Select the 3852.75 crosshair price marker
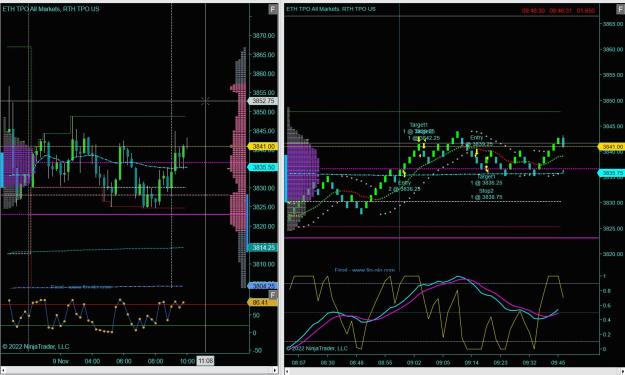The height and width of the screenshot is (375, 625). [263, 101]
